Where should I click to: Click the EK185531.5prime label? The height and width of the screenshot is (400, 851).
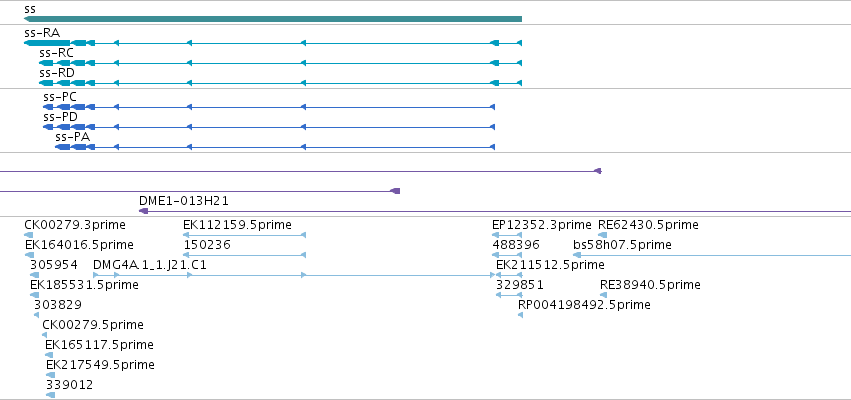[x=84, y=285]
